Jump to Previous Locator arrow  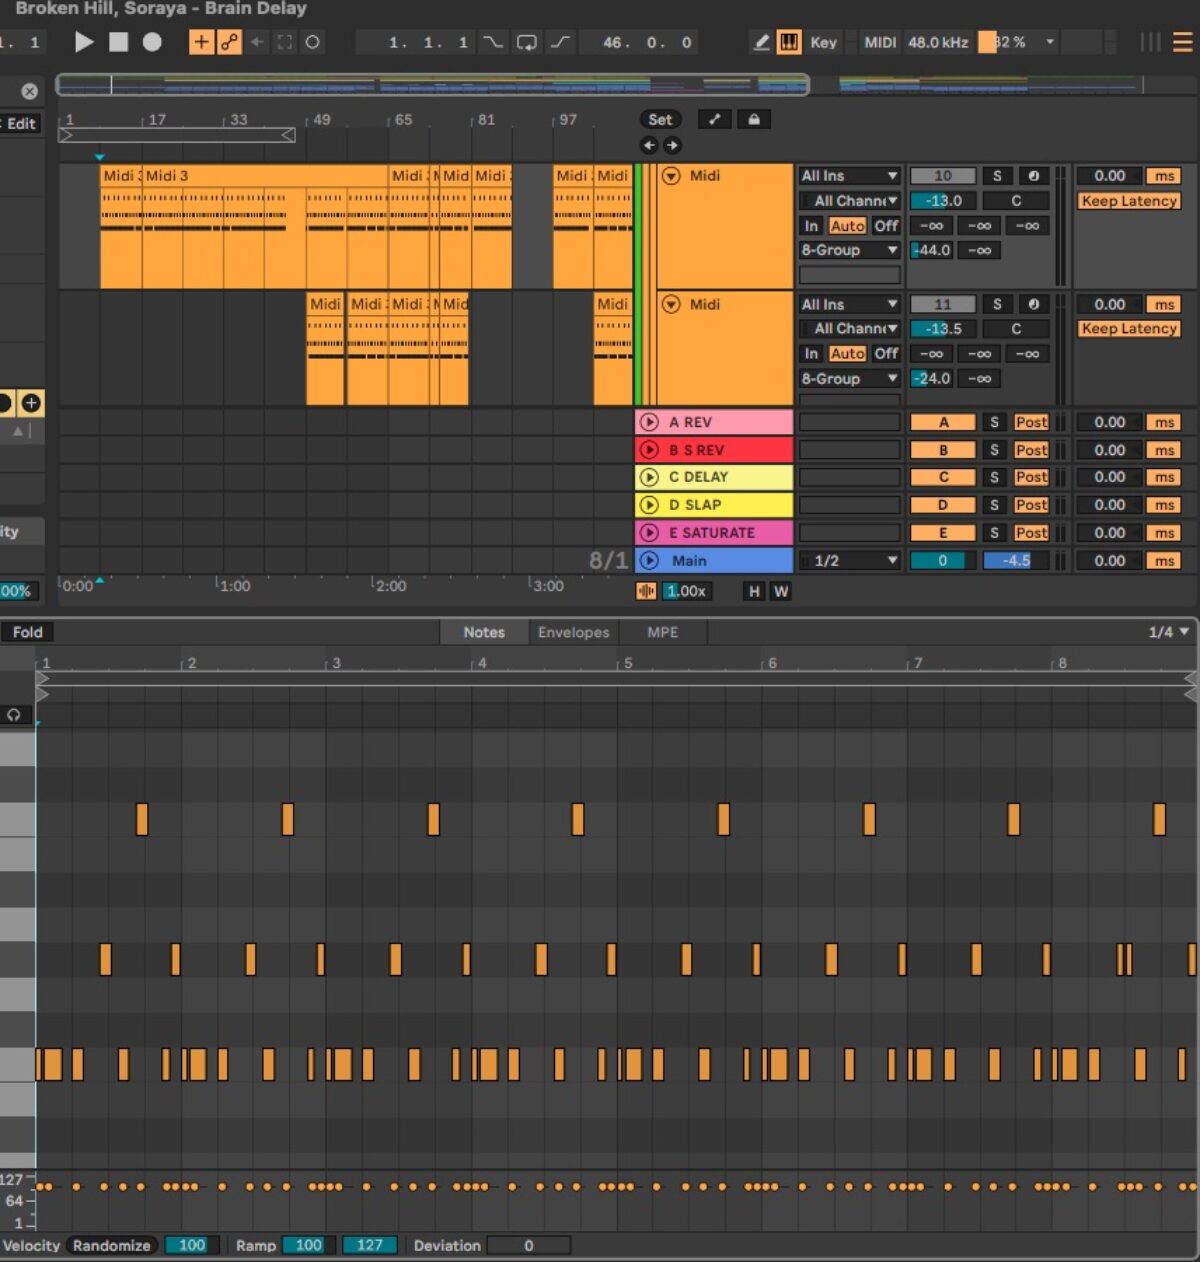(649, 145)
